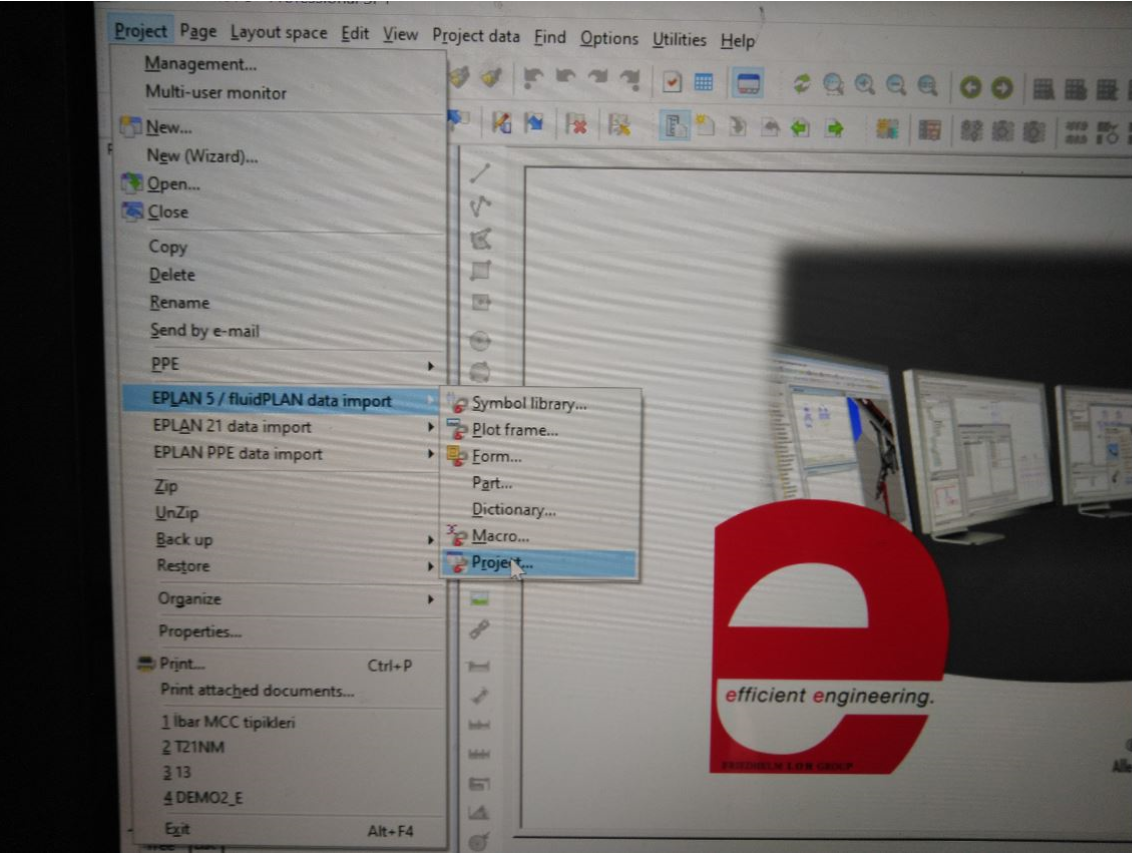Choose Properties... from the Project menu
The height and width of the screenshot is (854, 1132).
click(200, 632)
